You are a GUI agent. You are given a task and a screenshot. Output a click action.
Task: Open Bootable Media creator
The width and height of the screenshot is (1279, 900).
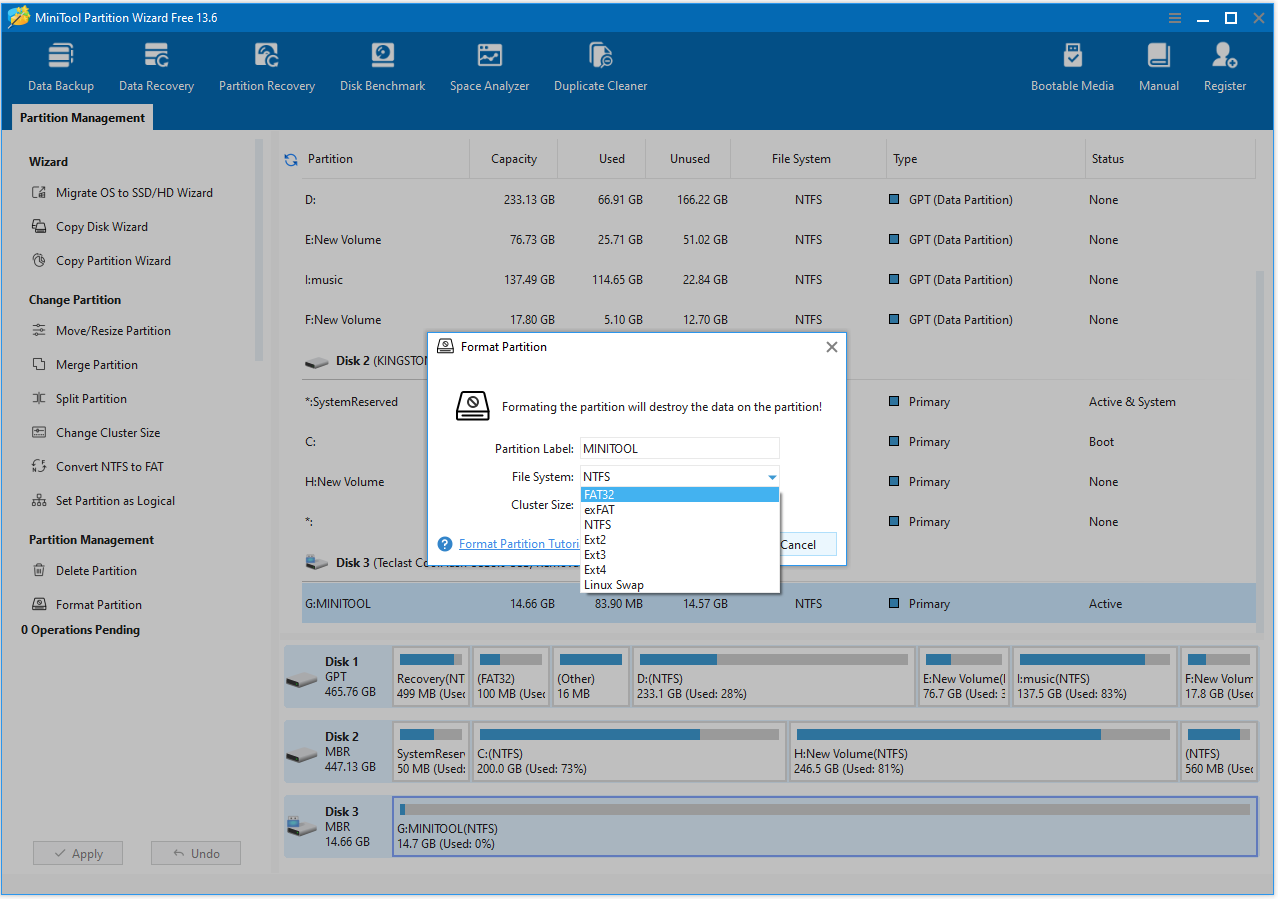click(x=1072, y=65)
